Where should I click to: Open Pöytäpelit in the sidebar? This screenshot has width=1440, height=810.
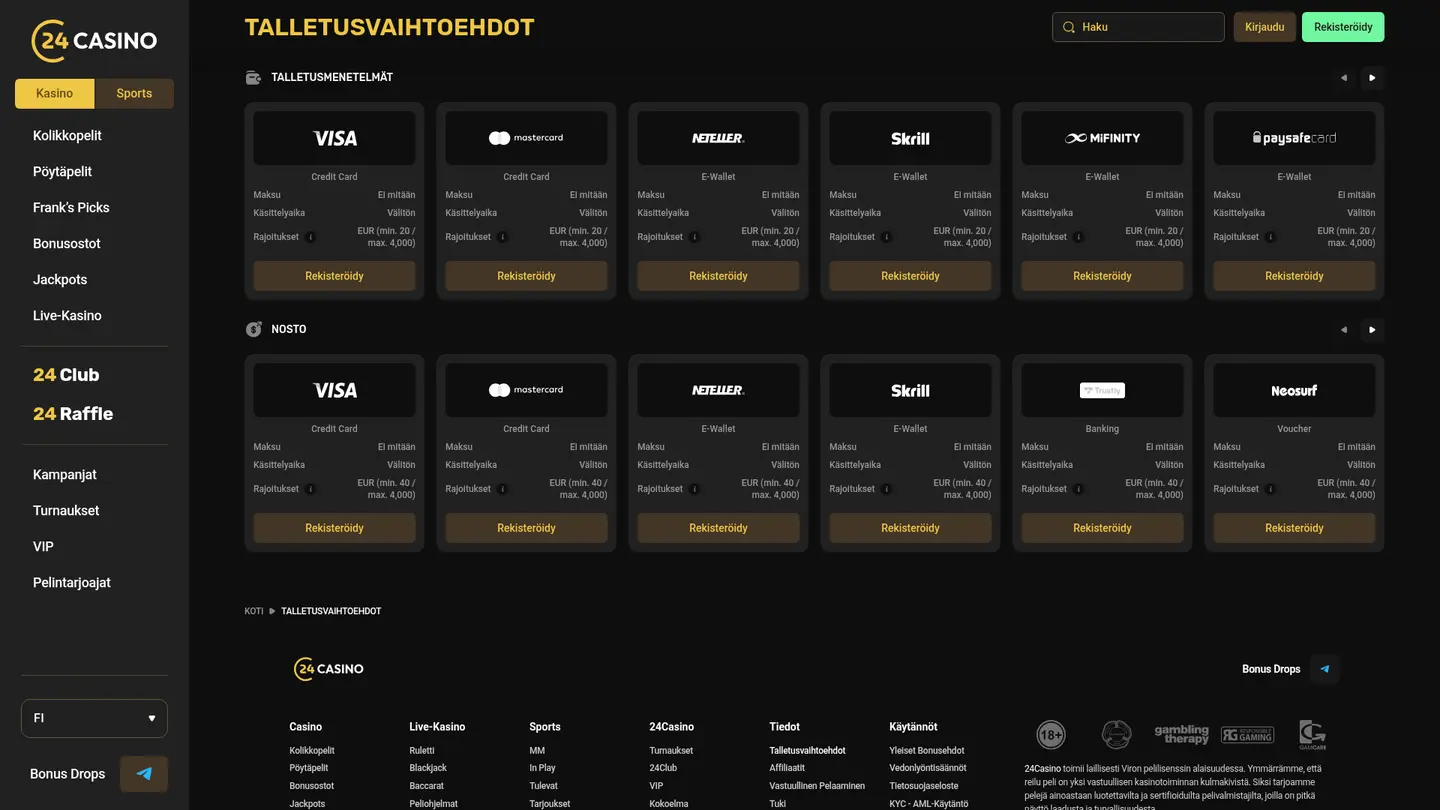(x=62, y=172)
